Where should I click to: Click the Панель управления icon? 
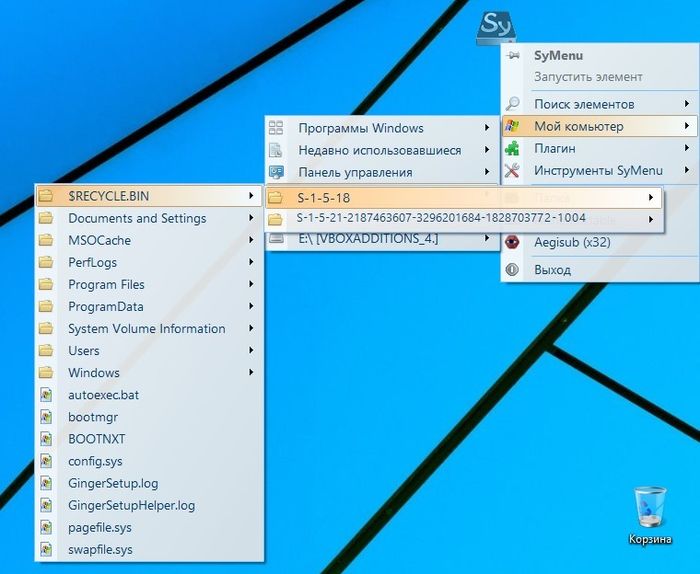277,173
